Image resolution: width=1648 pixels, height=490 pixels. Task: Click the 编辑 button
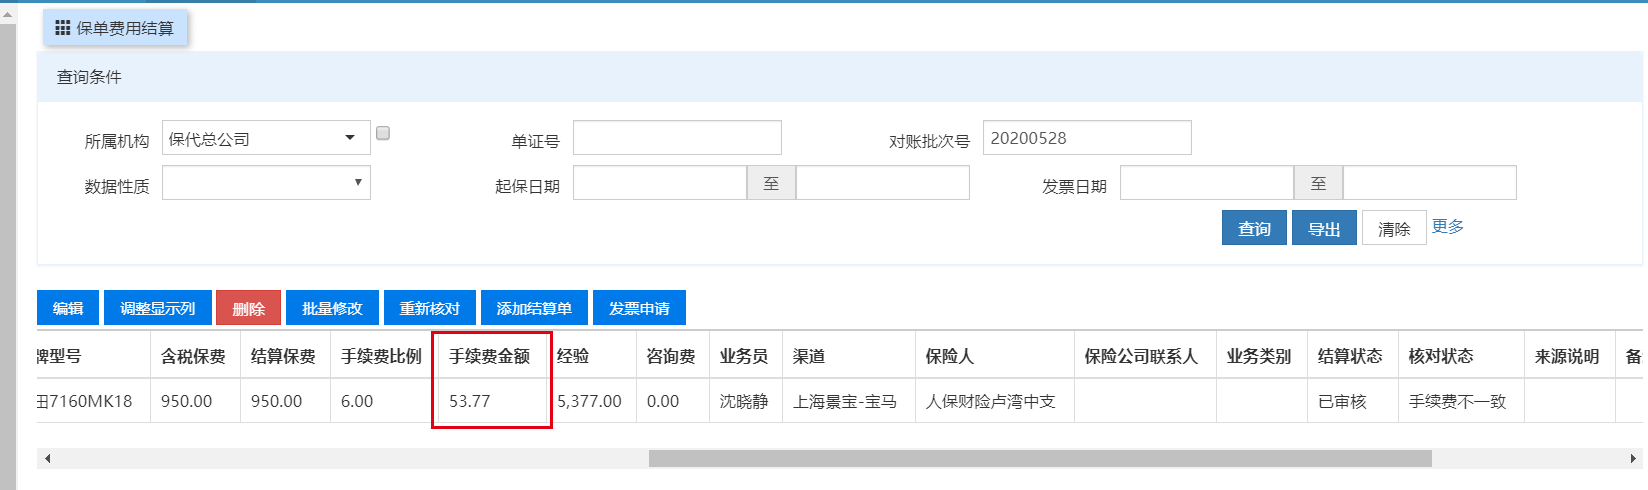(68, 308)
